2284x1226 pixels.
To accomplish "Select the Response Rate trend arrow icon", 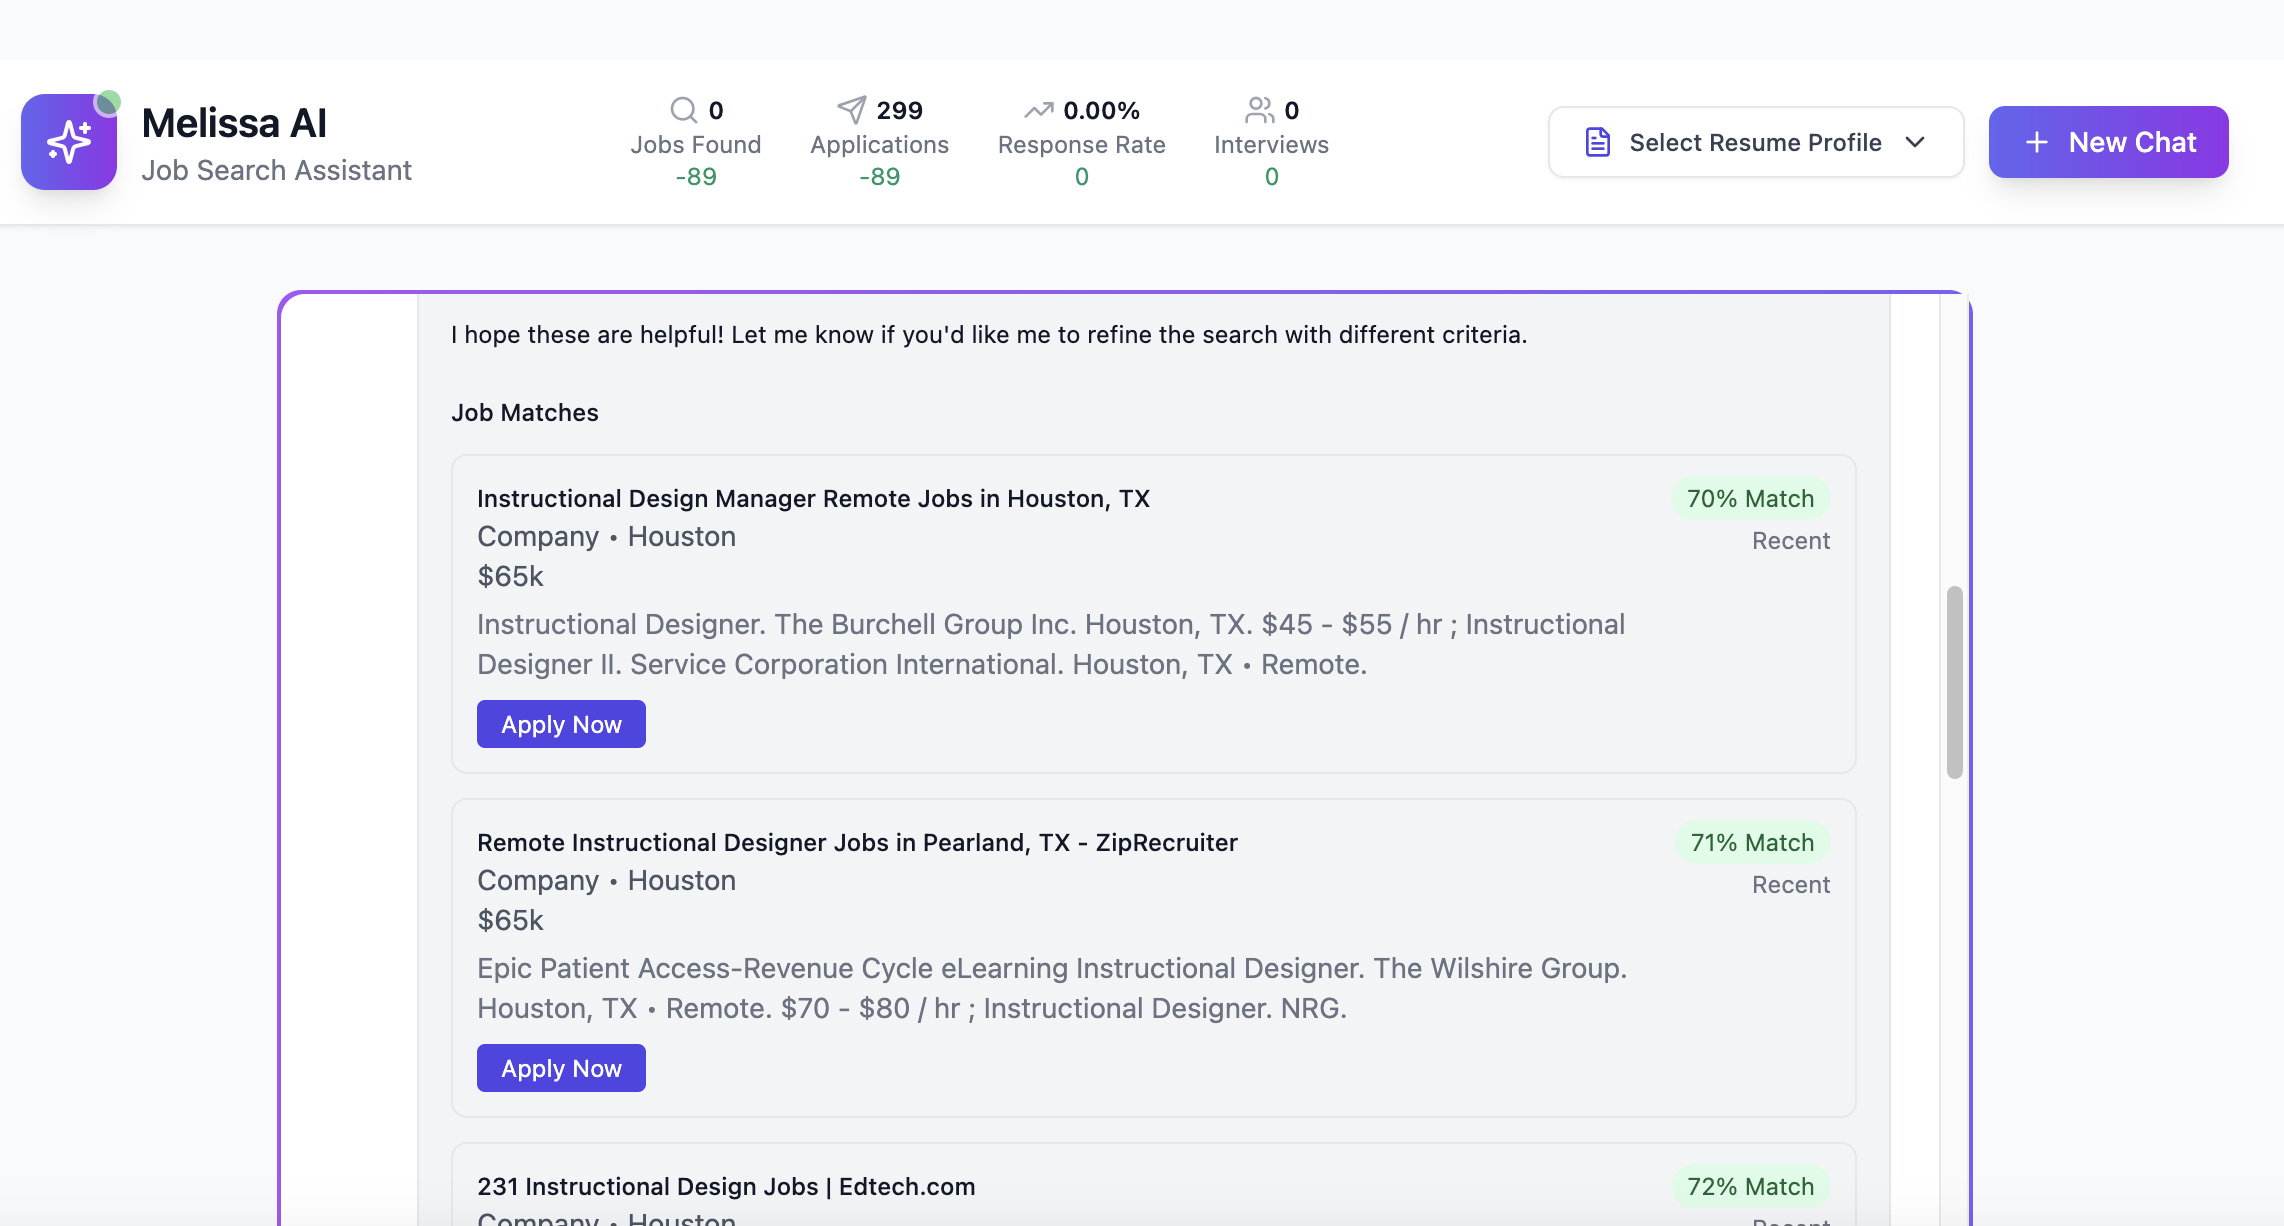I will click(x=1038, y=110).
